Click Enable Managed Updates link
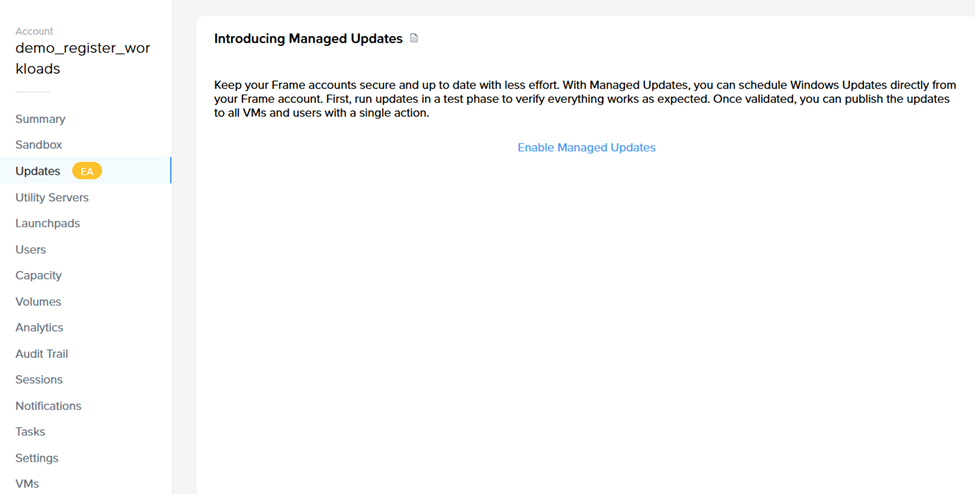 (x=586, y=147)
